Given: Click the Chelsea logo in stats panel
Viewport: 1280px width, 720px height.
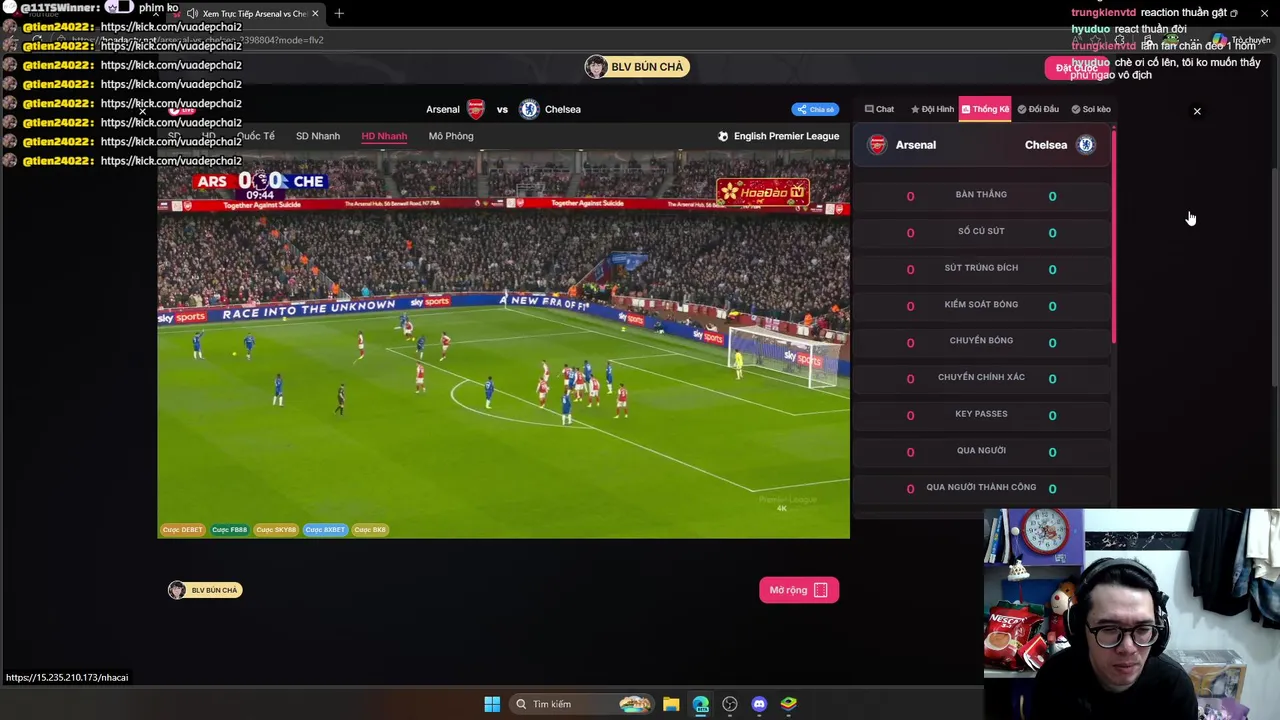Looking at the screenshot, I should pyautogui.click(x=1085, y=145).
